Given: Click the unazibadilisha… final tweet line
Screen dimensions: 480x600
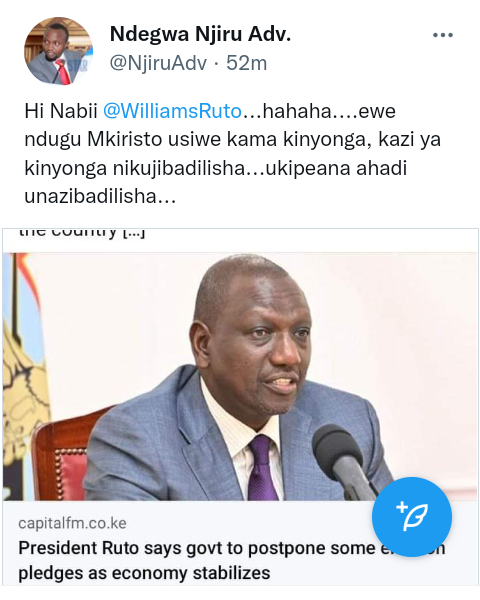Looking at the screenshot, I should pyautogui.click(x=100, y=197).
